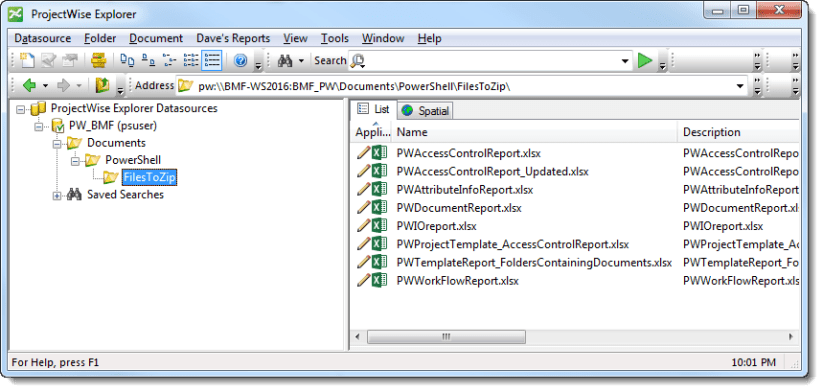823x392 pixels.
Task: Open help with the blue question-mark icon
Action: click(x=241, y=61)
